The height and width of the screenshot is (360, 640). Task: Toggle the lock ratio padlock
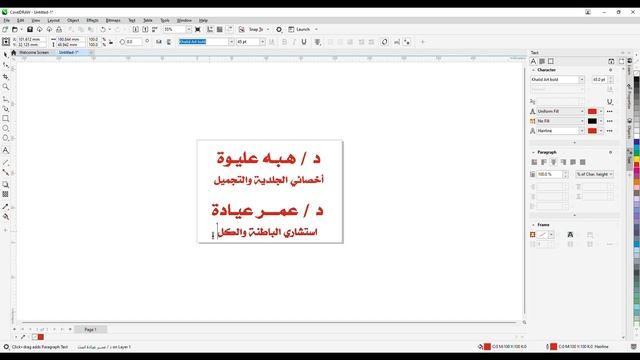(111, 42)
